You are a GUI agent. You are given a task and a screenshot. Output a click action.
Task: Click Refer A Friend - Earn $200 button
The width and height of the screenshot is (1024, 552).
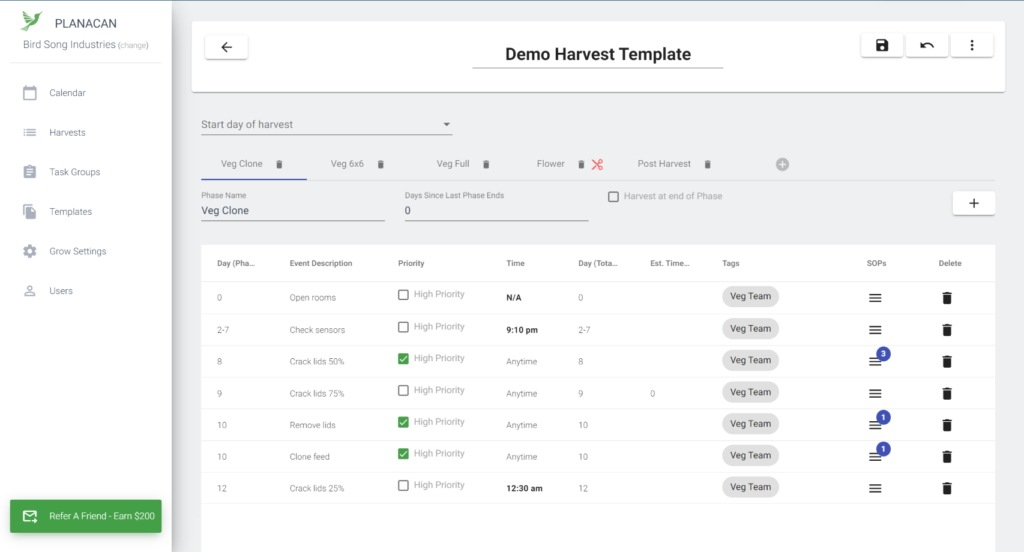coord(86,516)
